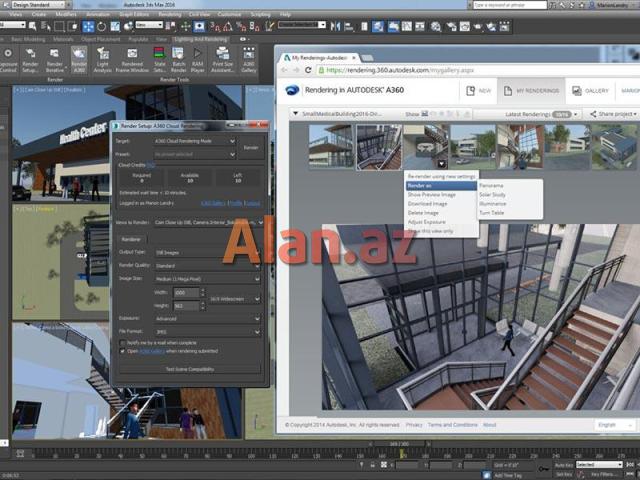Viewport: 640px width, 480px height.
Task: Open the My Renderings page tab
Action: pyautogui.click(x=531, y=91)
